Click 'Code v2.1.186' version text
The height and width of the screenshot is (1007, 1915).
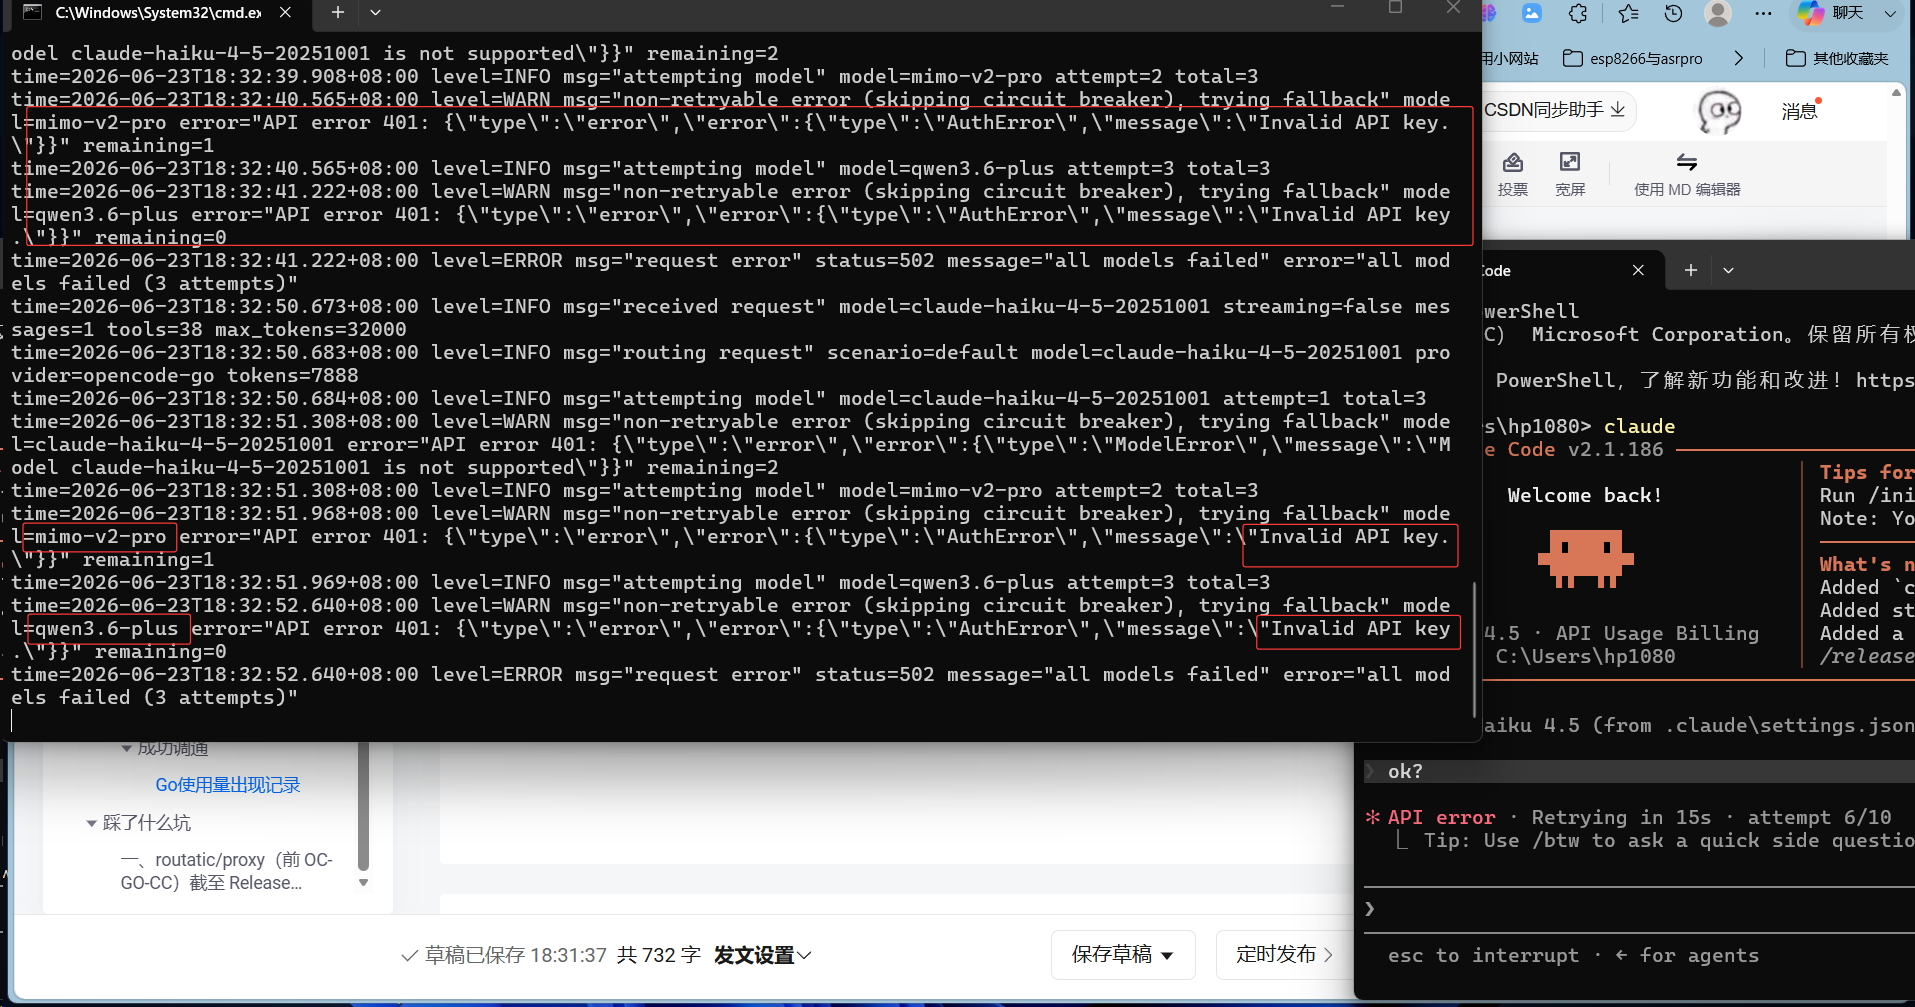tap(1585, 449)
